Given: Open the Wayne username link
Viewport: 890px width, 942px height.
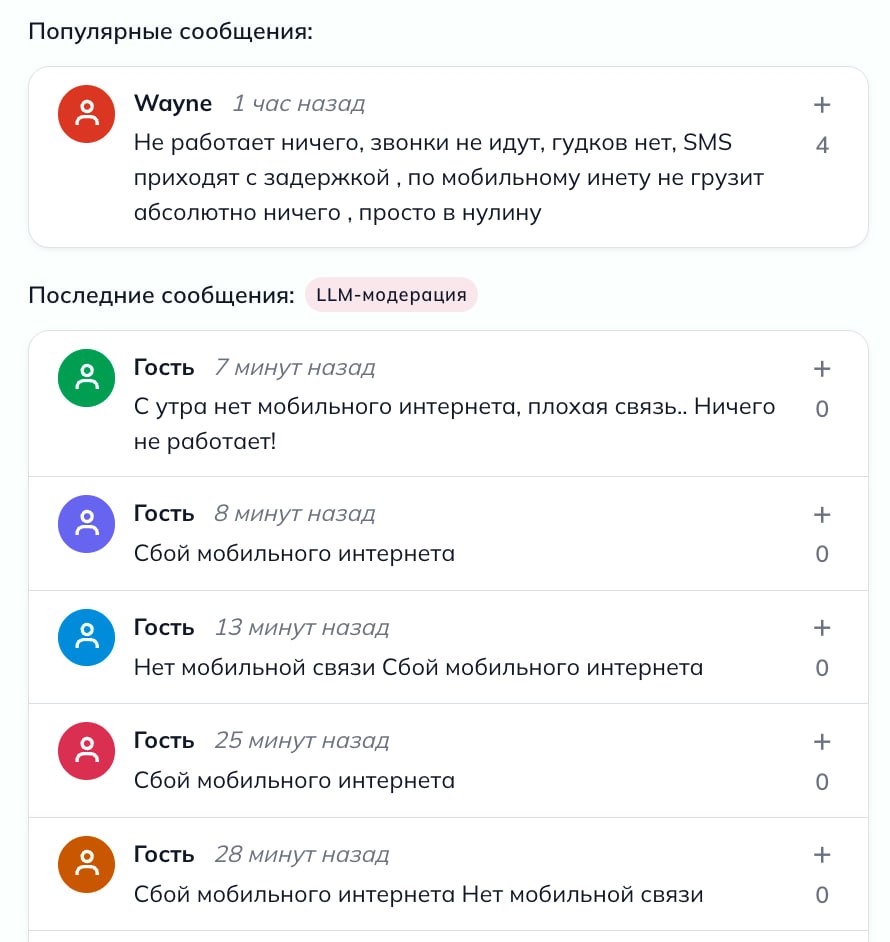Looking at the screenshot, I should point(173,103).
